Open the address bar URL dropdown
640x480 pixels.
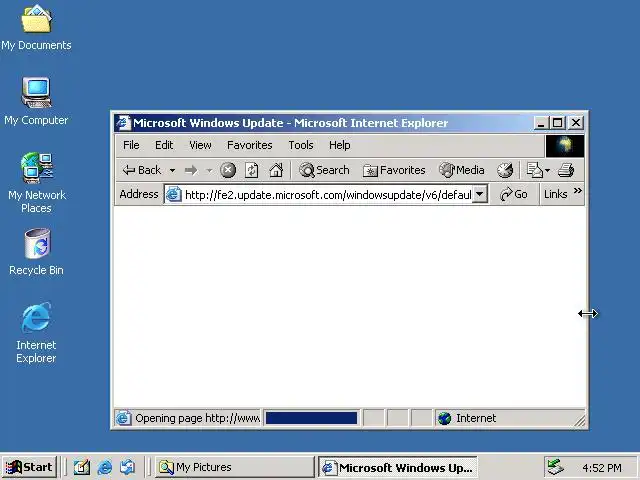[480, 194]
